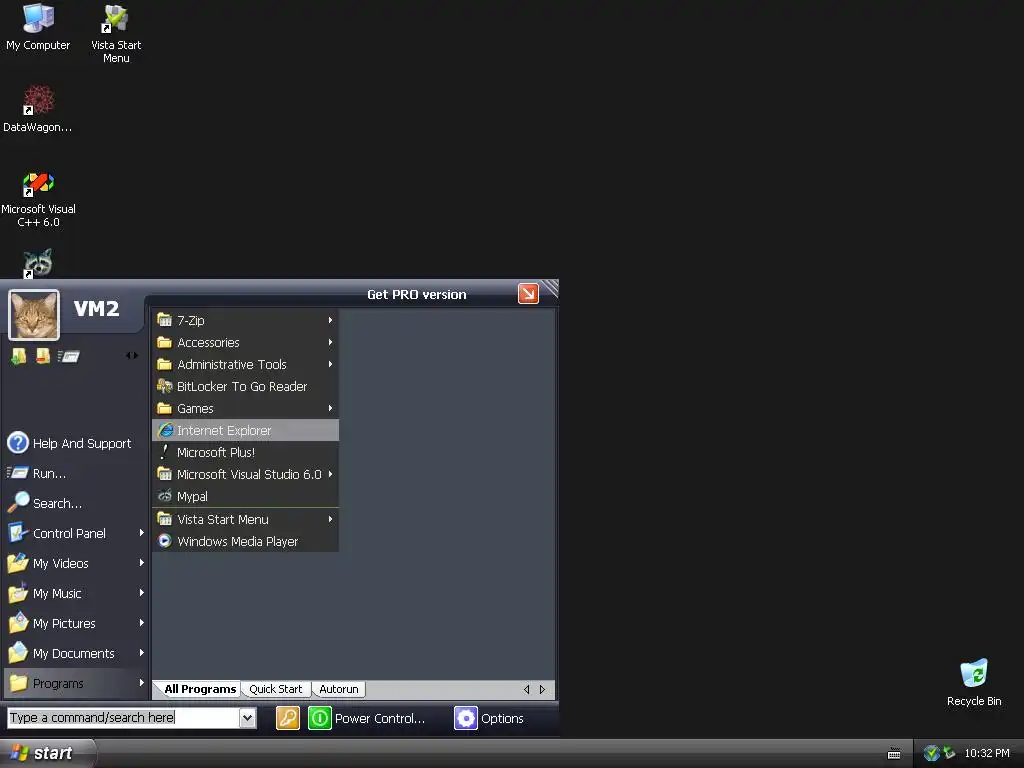Viewport: 1024px width, 768px height.
Task: Open the Recycle Bin
Action: pyautogui.click(x=974, y=682)
